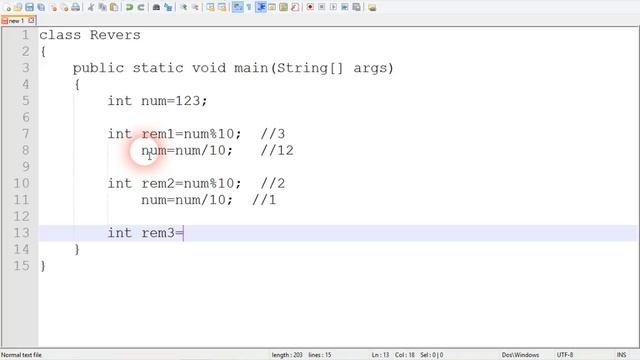Close the current document from the toolbar
Screen dimensions: 640x360
(x=53, y=7)
